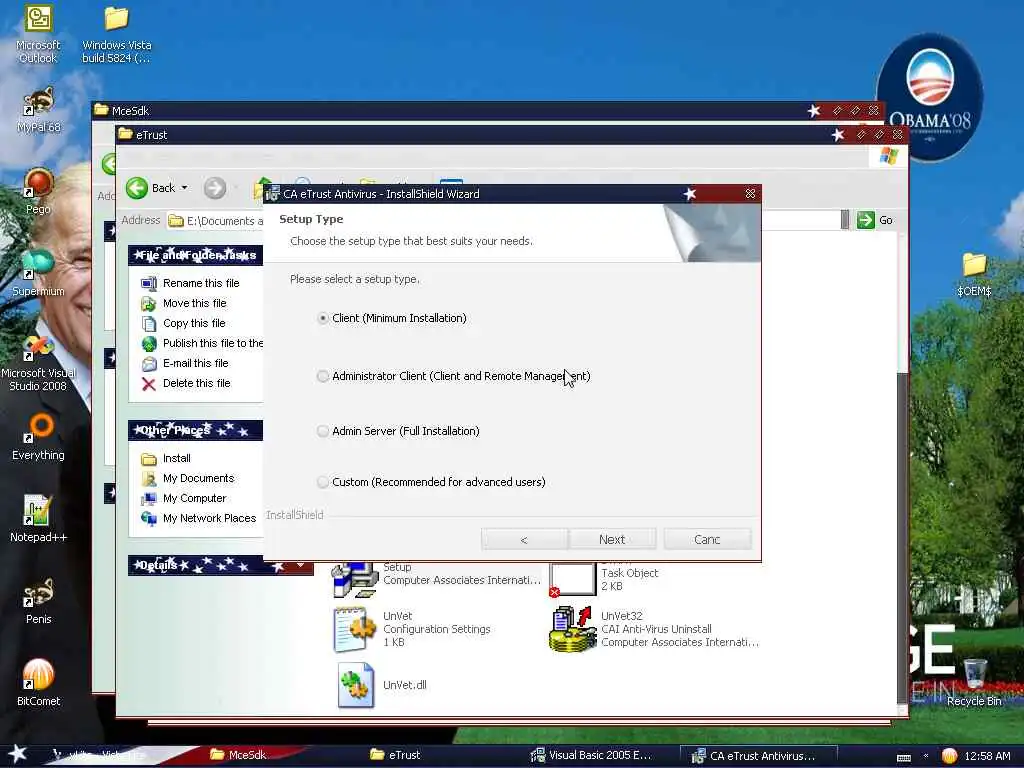
Task: Open the address bar dropdown arrow
Action: pos(845,220)
